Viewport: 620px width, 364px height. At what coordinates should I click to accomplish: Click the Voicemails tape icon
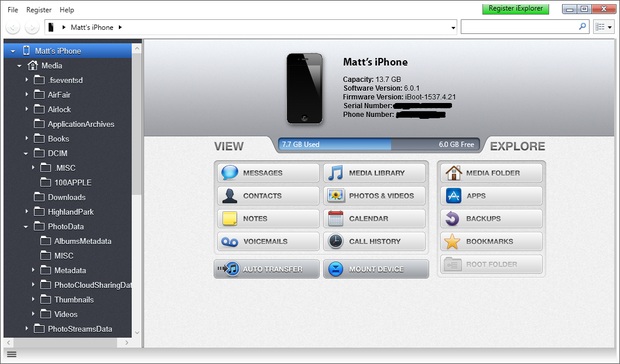[x=229, y=242]
